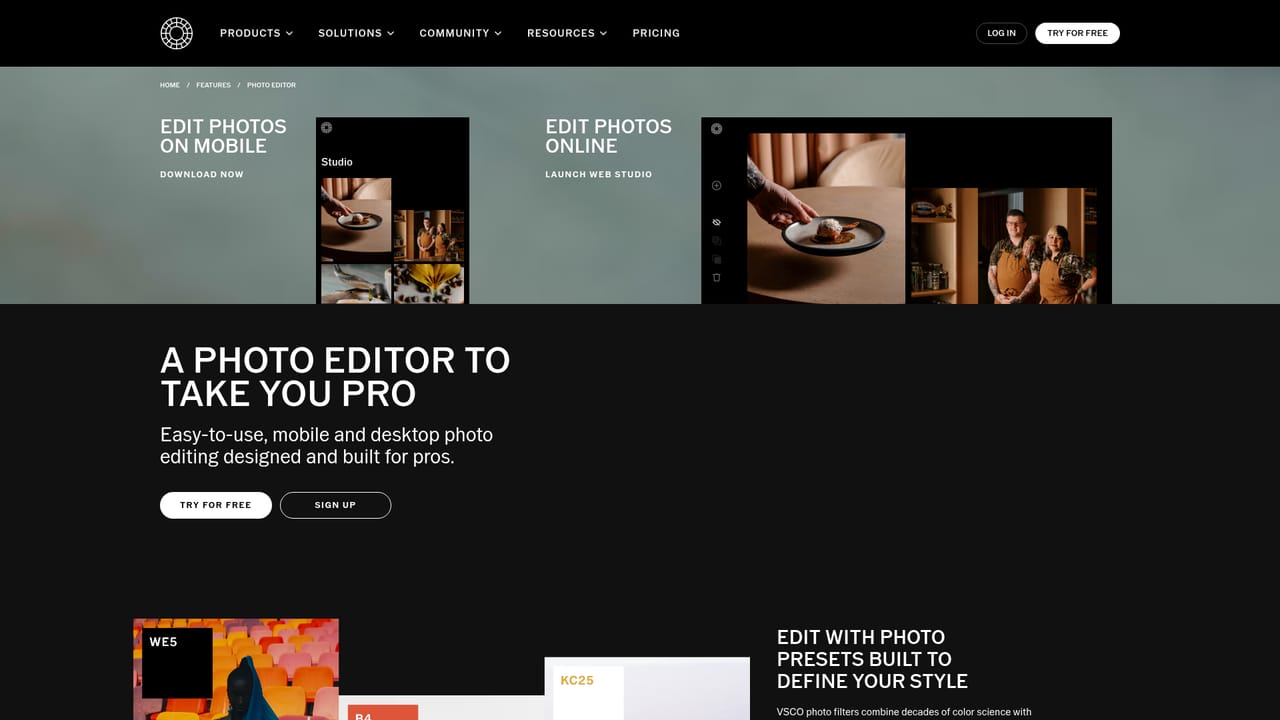This screenshot has height=720, width=1280.
Task: Select the WE5 preset swatch
Action: tap(177, 662)
